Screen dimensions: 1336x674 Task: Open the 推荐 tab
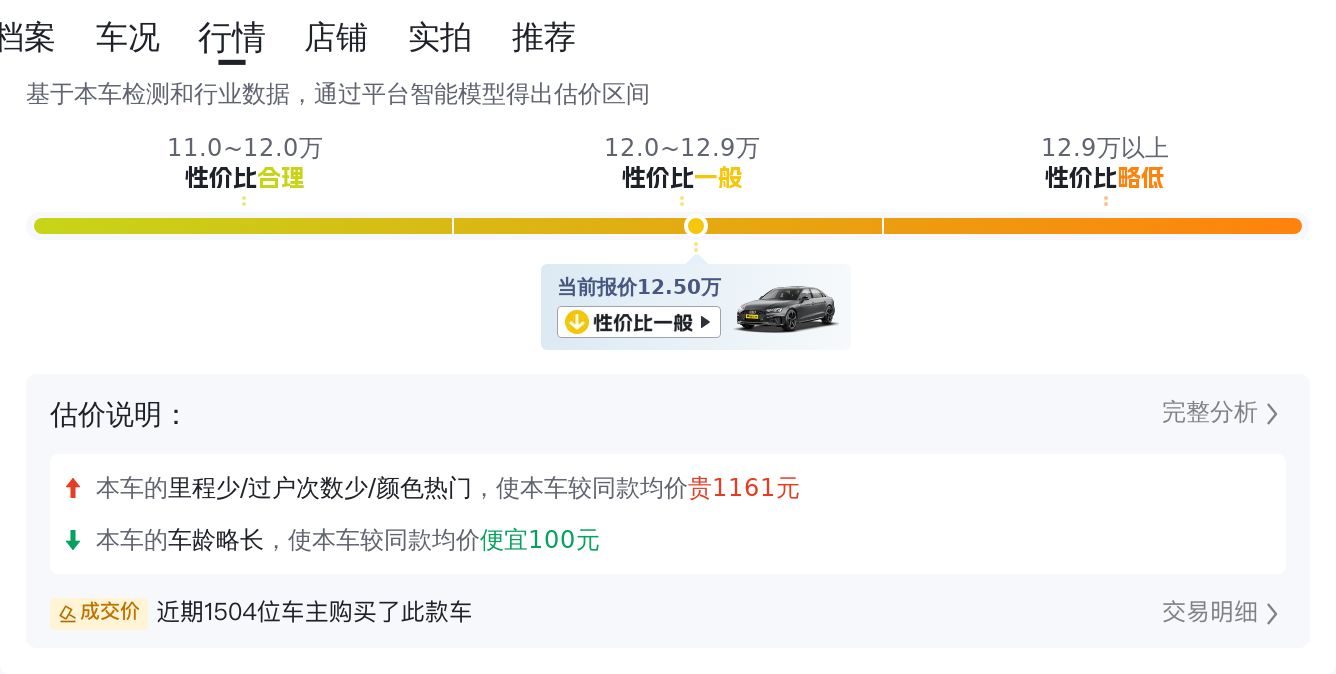tap(544, 38)
